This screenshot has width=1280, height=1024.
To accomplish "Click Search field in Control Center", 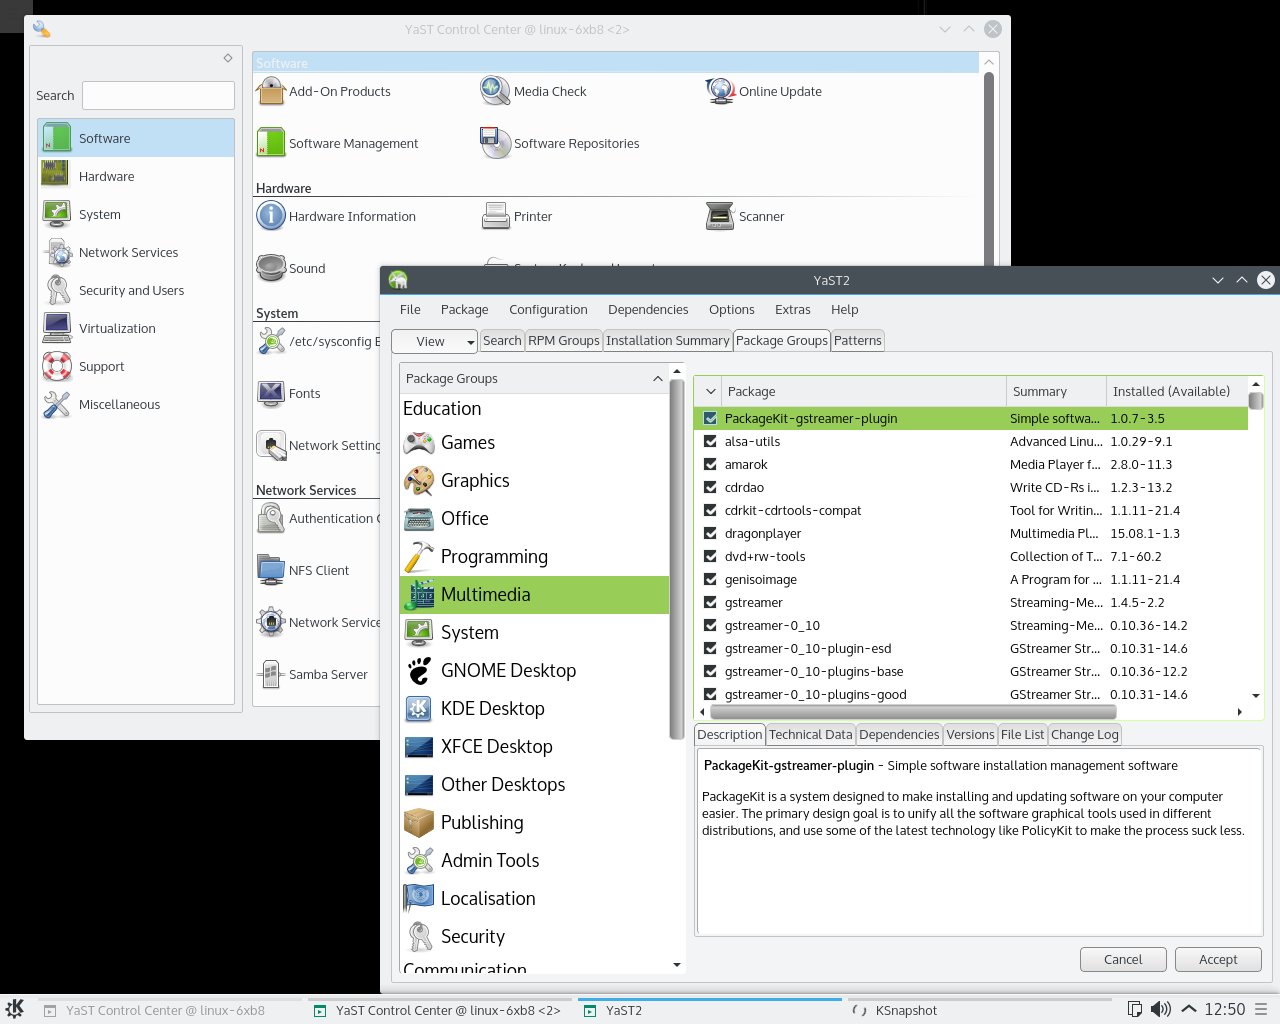I will pyautogui.click(x=158, y=95).
